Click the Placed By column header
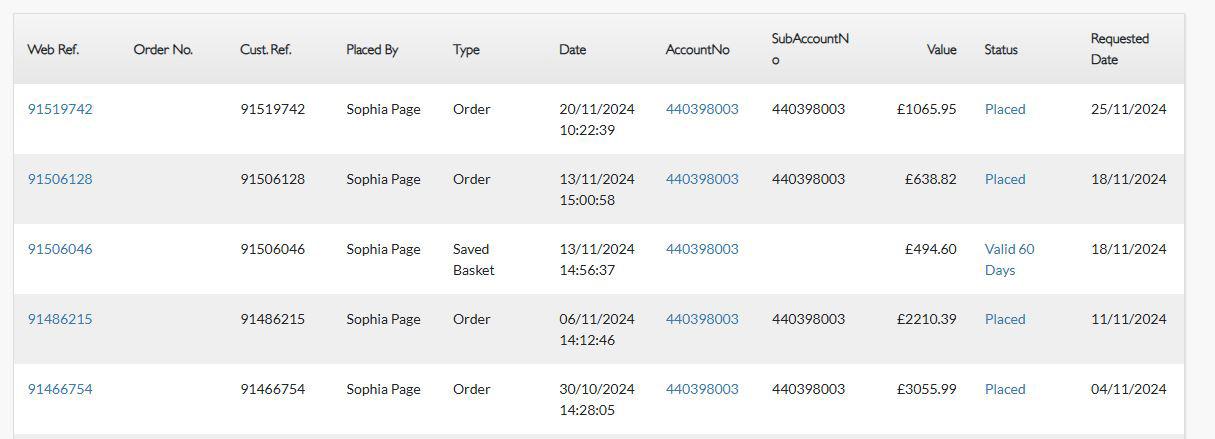Viewport: 1215px width, 439px height. [x=372, y=49]
